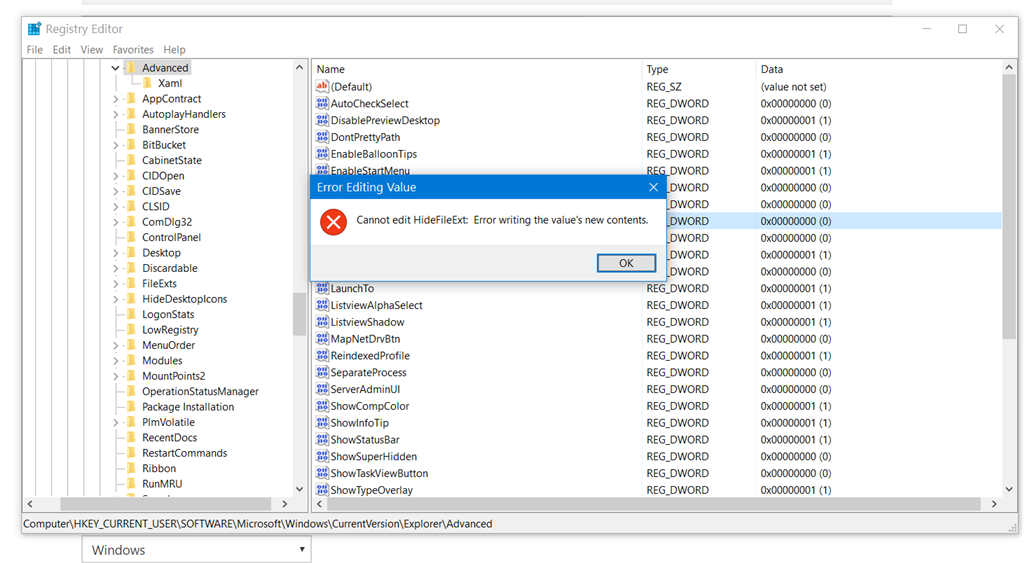Click the EnableBalloonTips DWORD icon

(322, 154)
